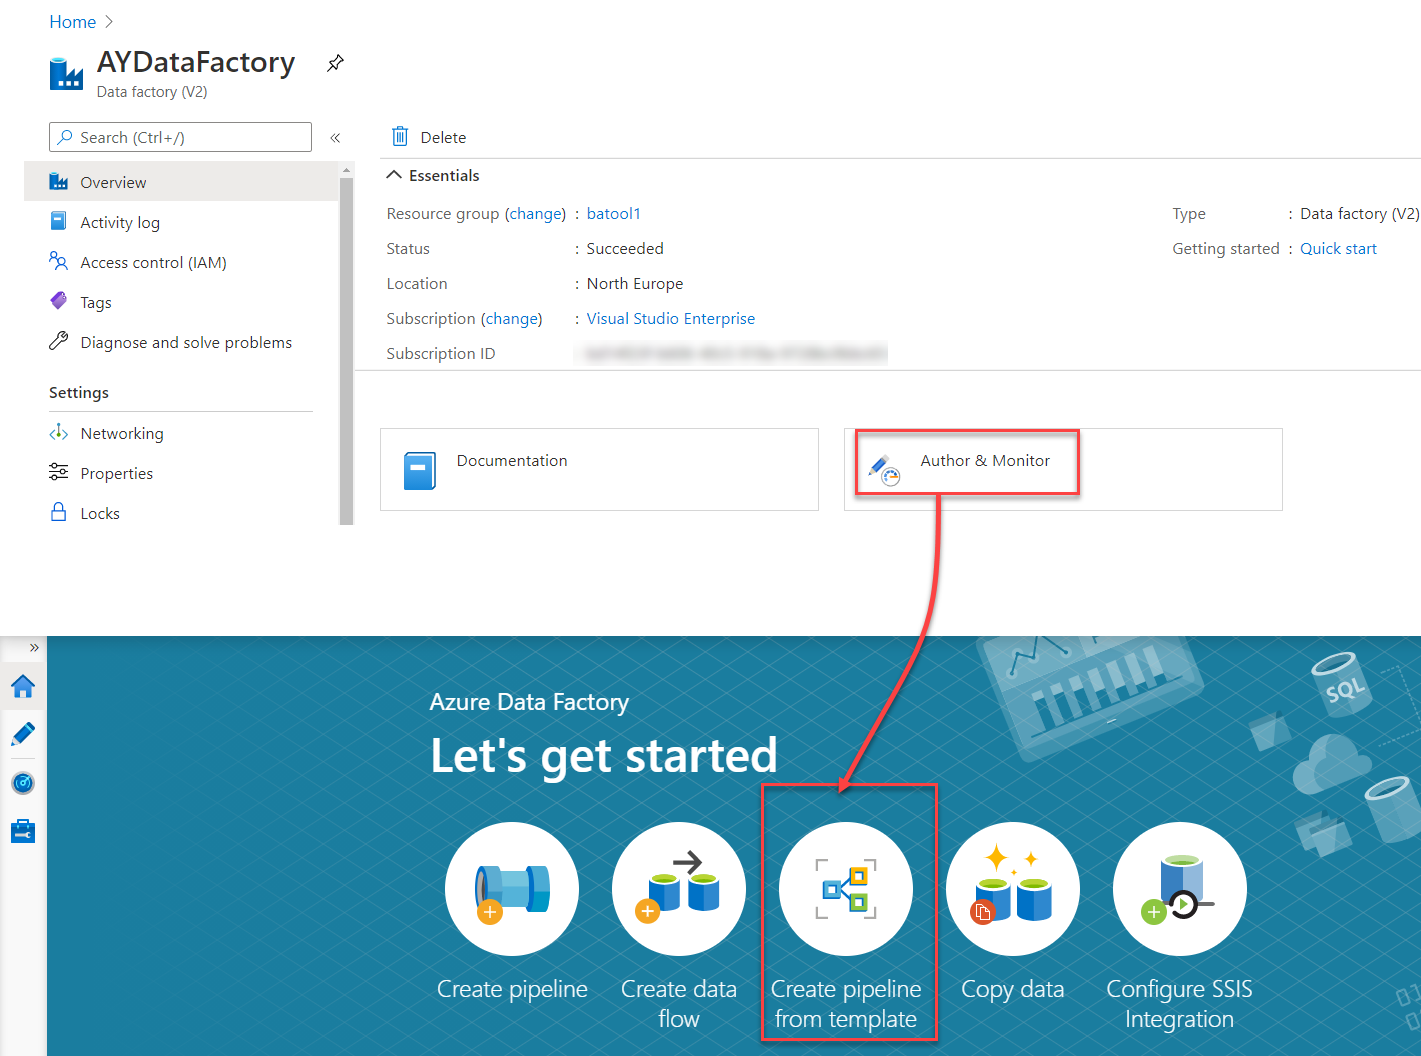Screen dimensions: 1421x1056
Task: Select the Home icon in the Data Factory sidebar
Action: coord(23,687)
